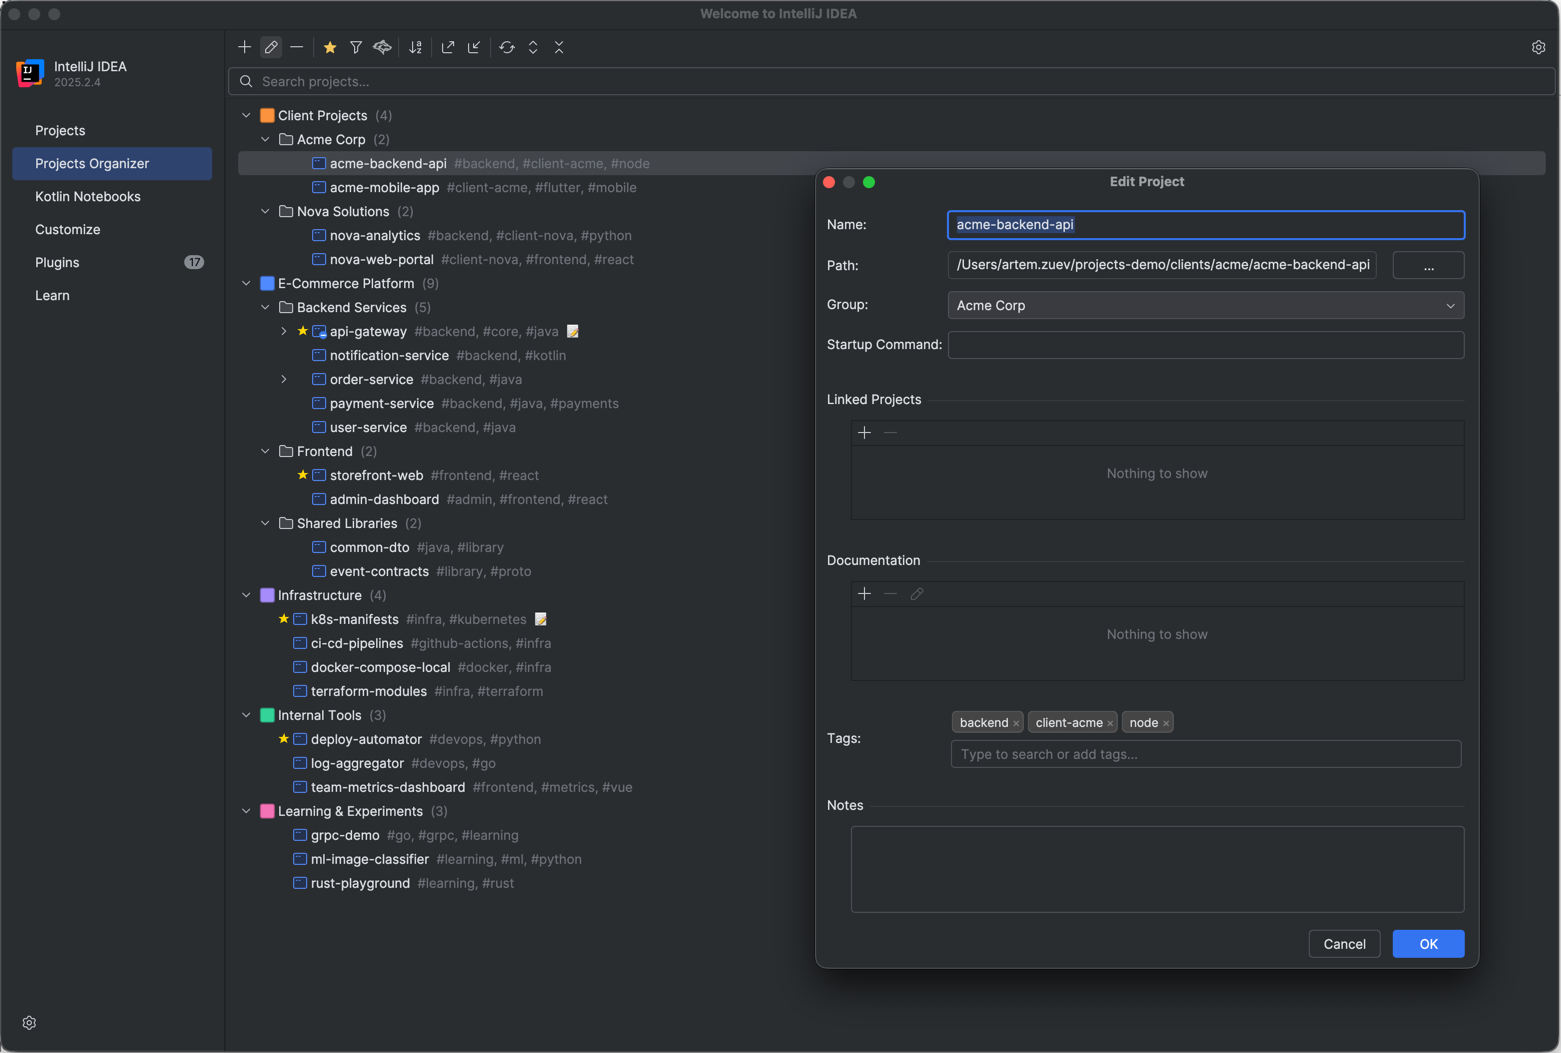The height and width of the screenshot is (1053, 1561).
Task: Click the Startup Command input field
Action: 1206,345
